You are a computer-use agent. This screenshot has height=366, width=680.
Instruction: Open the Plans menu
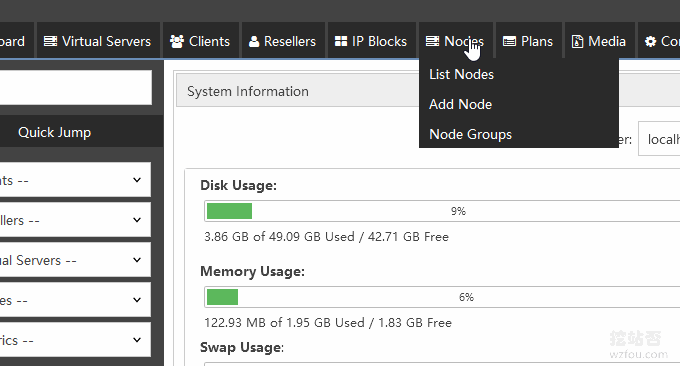(x=529, y=40)
